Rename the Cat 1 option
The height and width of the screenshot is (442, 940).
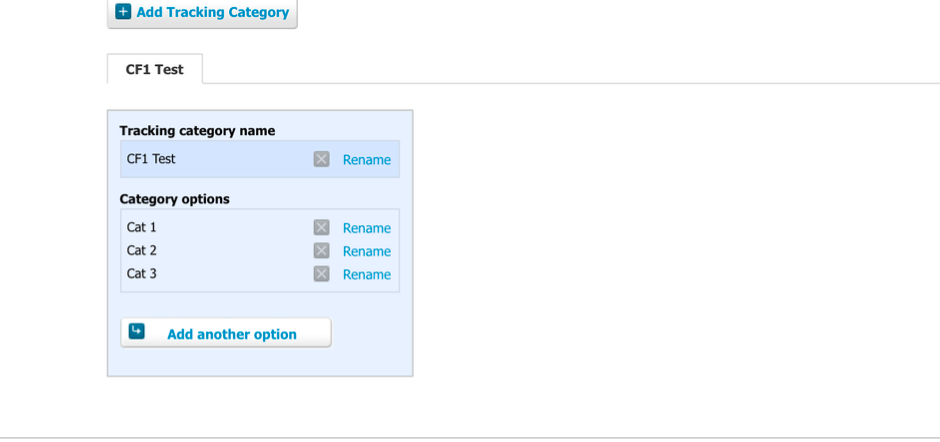coord(366,228)
